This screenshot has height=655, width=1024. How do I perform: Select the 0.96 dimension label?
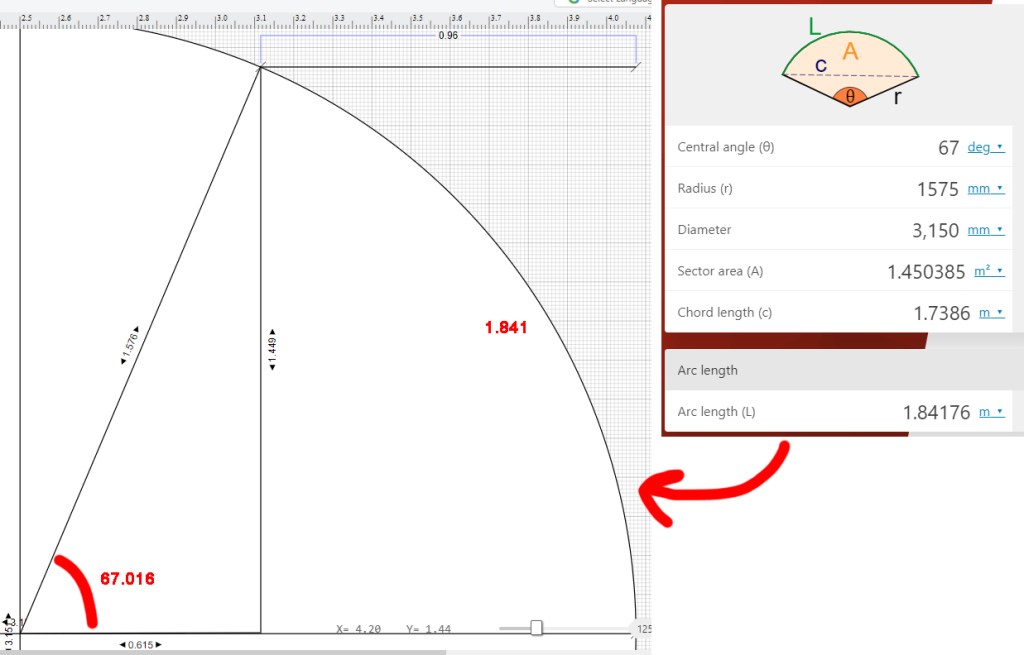tap(448, 36)
